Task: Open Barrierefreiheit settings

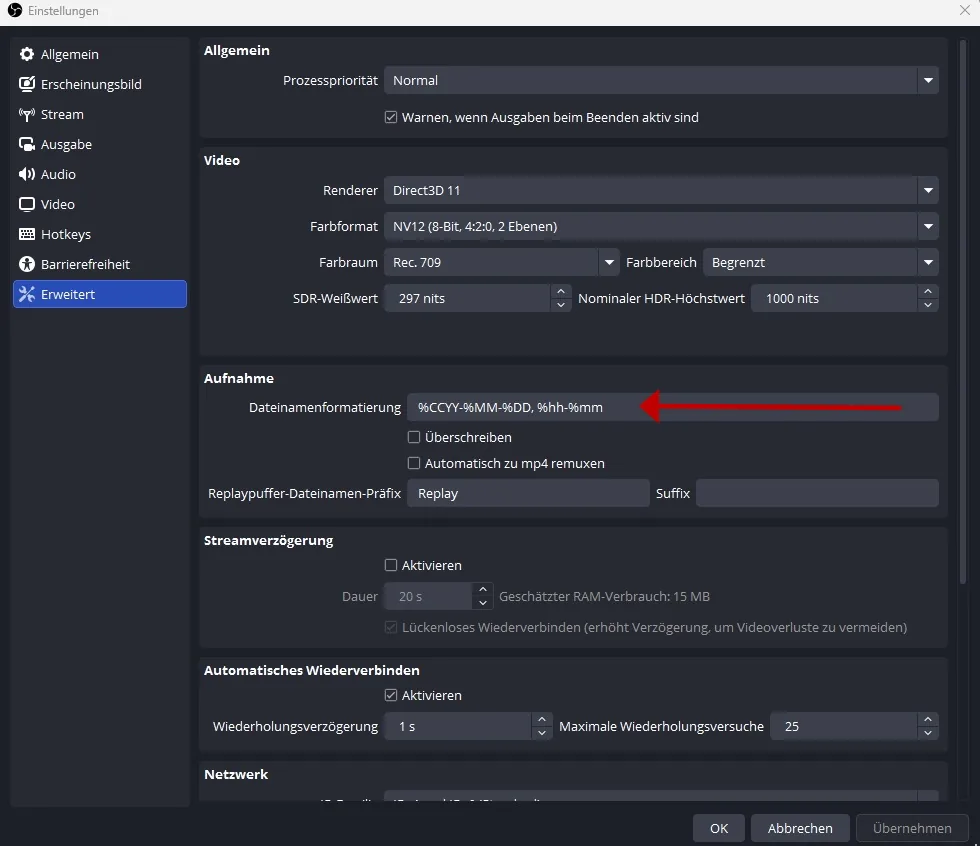Action: (x=100, y=264)
